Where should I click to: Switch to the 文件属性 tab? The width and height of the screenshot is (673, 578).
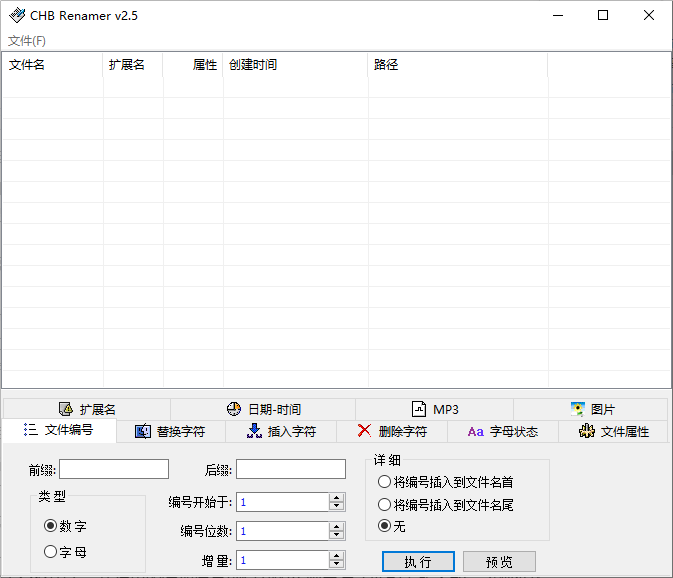tap(613, 432)
